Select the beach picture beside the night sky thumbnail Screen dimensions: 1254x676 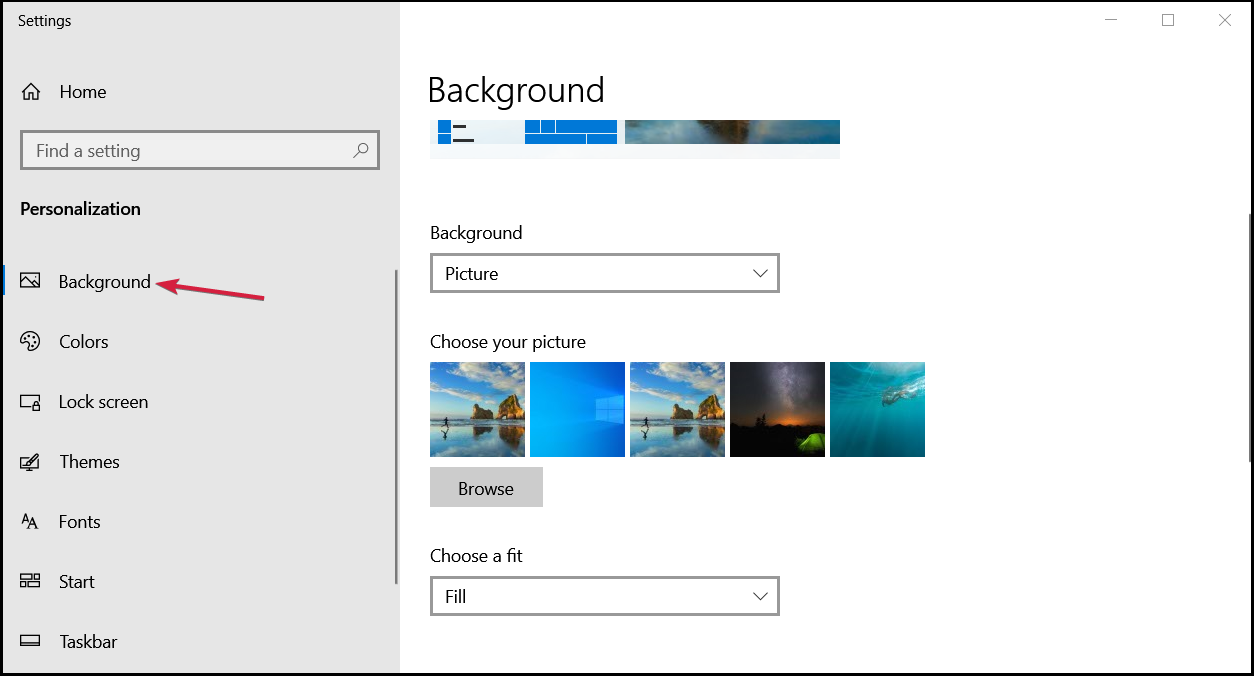click(677, 409)
